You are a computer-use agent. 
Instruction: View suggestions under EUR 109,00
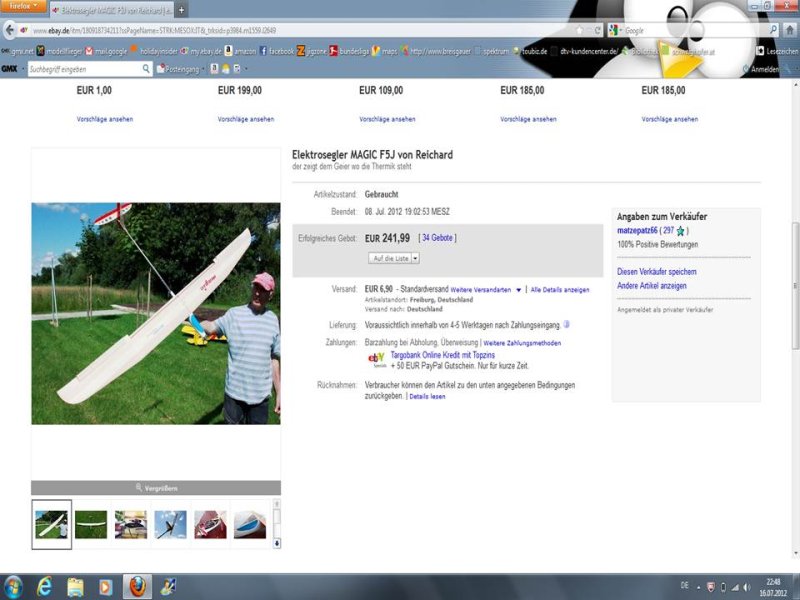tap(387, 119)
